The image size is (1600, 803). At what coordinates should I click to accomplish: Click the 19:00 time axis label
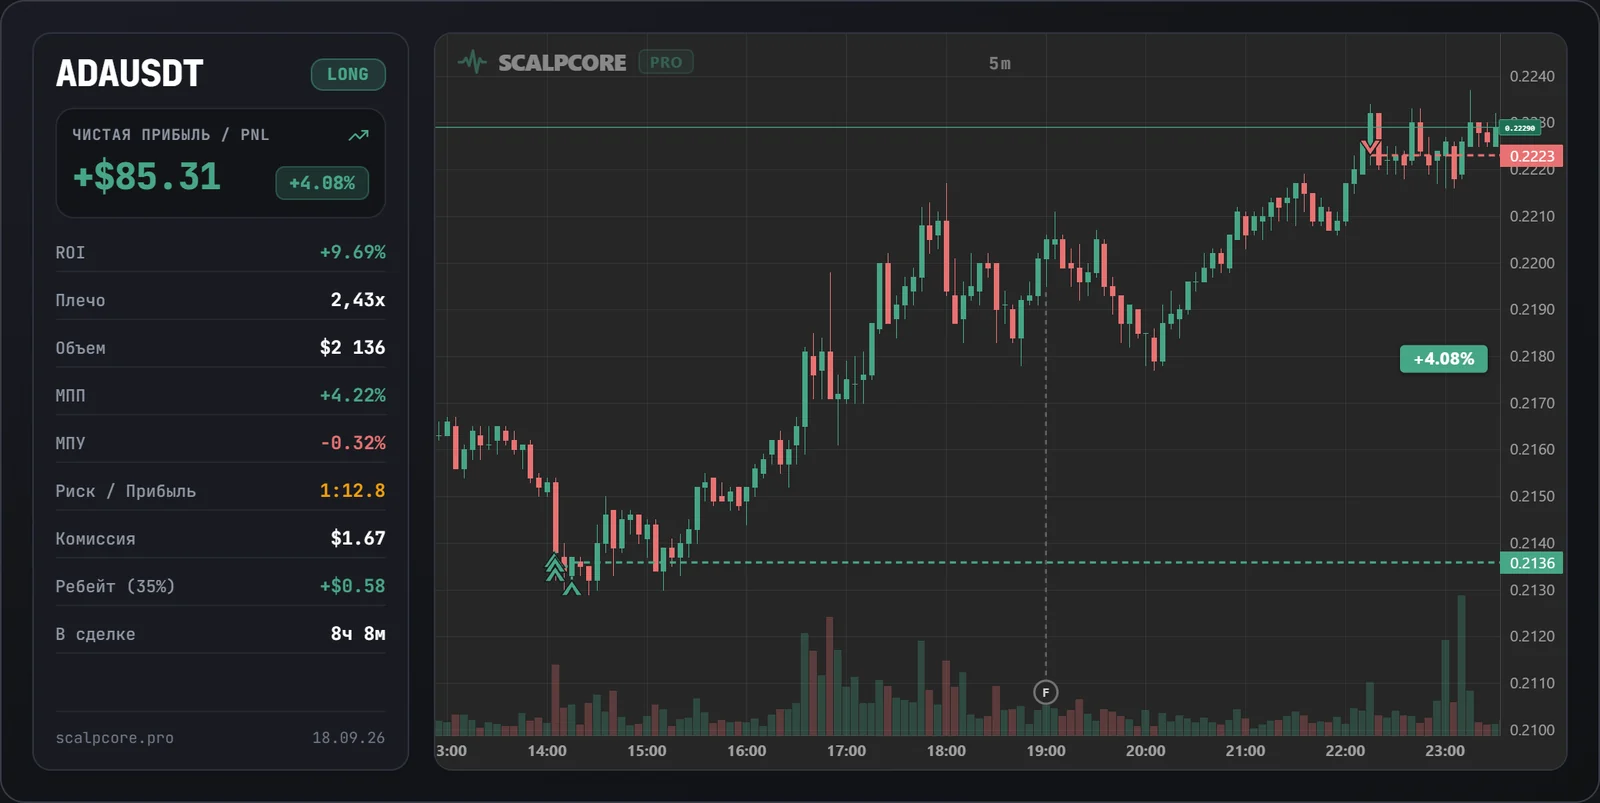[x=1046, y=751]
